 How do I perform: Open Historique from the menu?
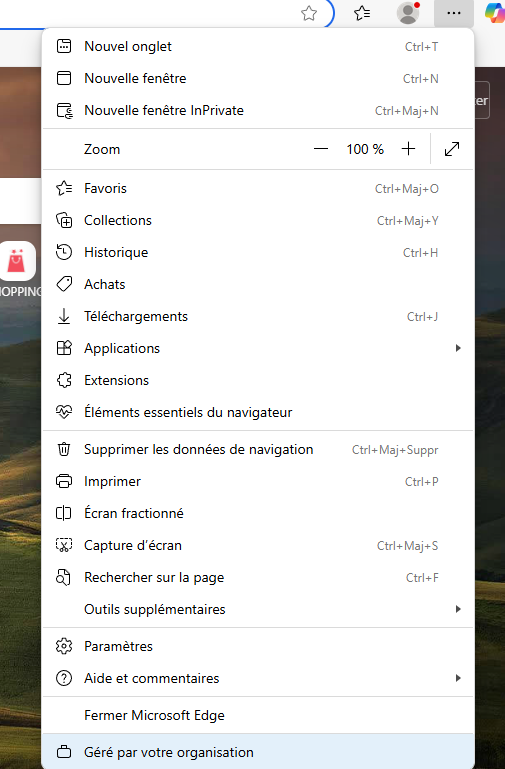[258, 253]
